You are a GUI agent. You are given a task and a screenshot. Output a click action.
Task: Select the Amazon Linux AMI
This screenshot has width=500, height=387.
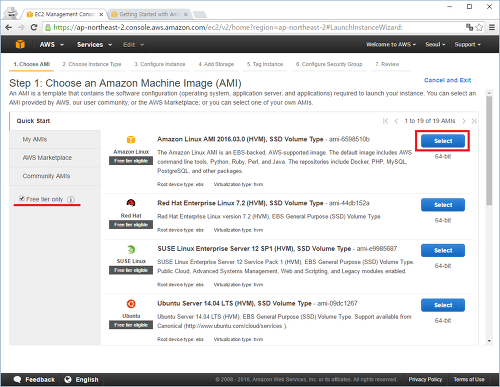(443, 141)
